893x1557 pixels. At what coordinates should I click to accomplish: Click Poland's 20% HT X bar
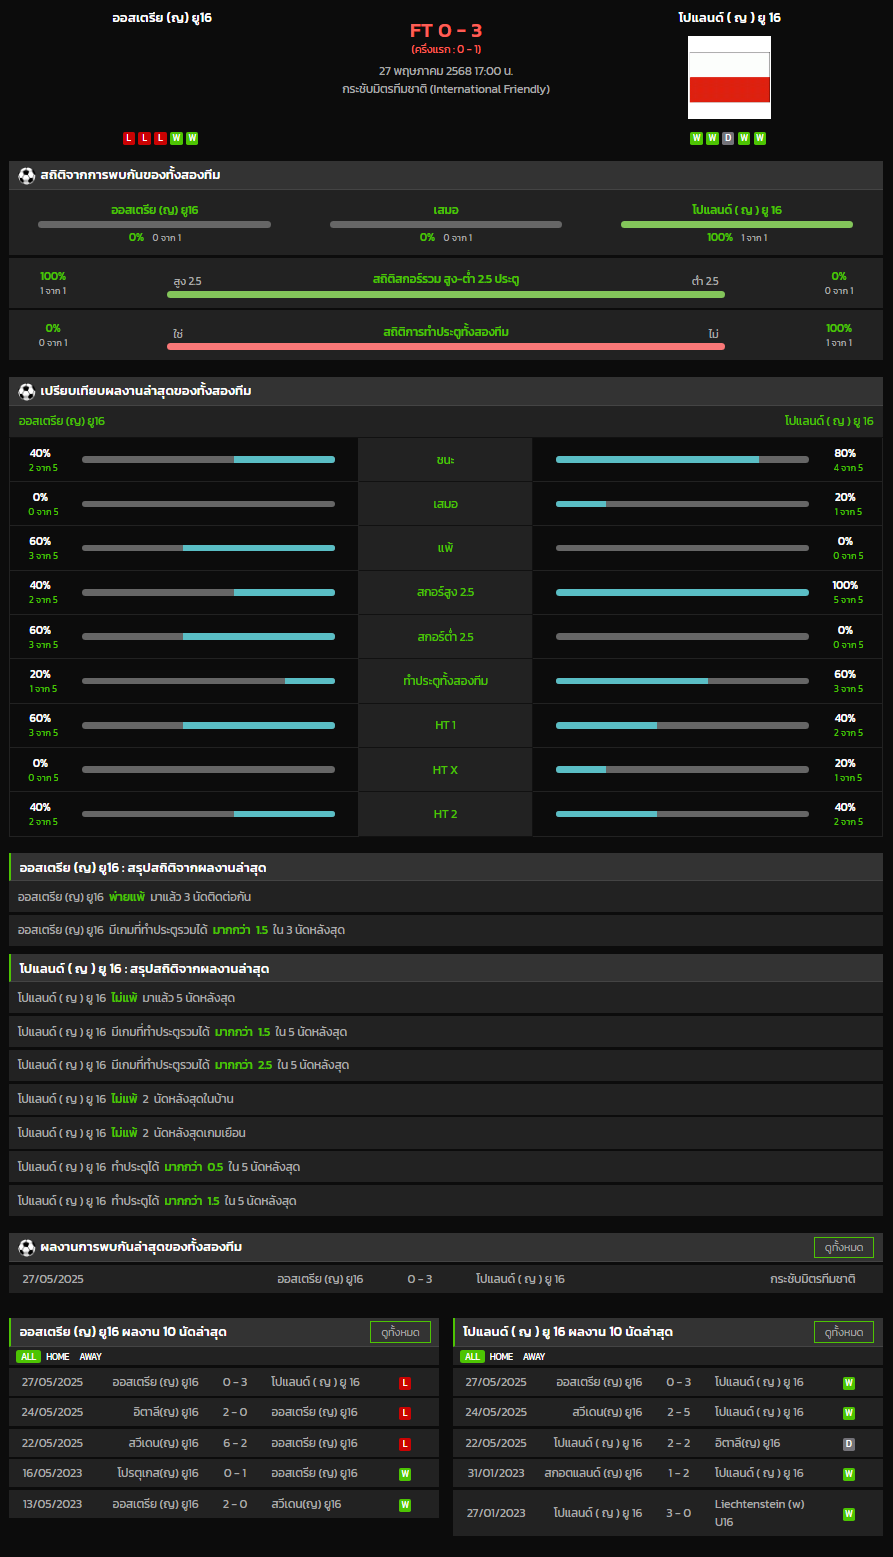[x=682, y=769]
